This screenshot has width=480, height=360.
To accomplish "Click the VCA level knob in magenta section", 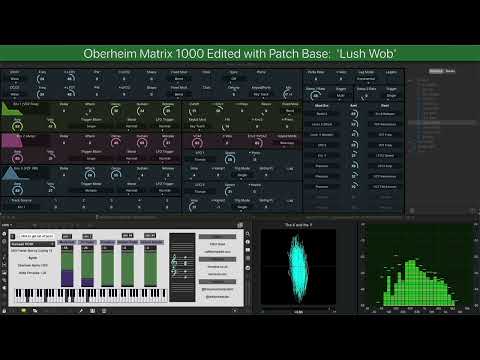I will (x=197, y=143).
